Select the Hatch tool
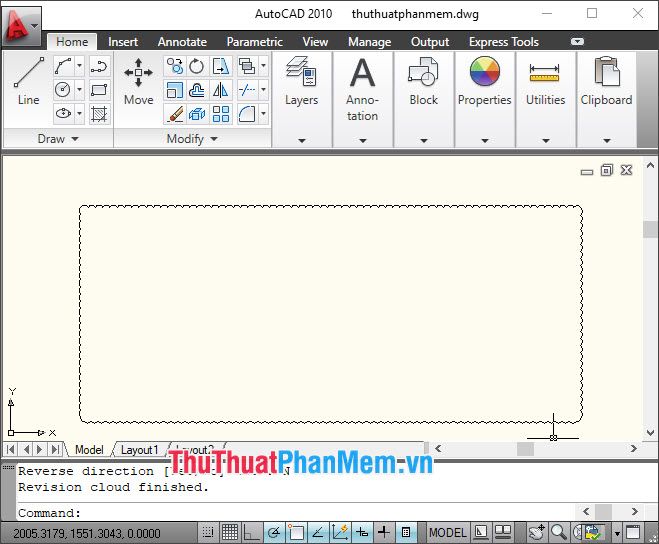The width and height of the screenshot is (659, 544). pos(99,114)
